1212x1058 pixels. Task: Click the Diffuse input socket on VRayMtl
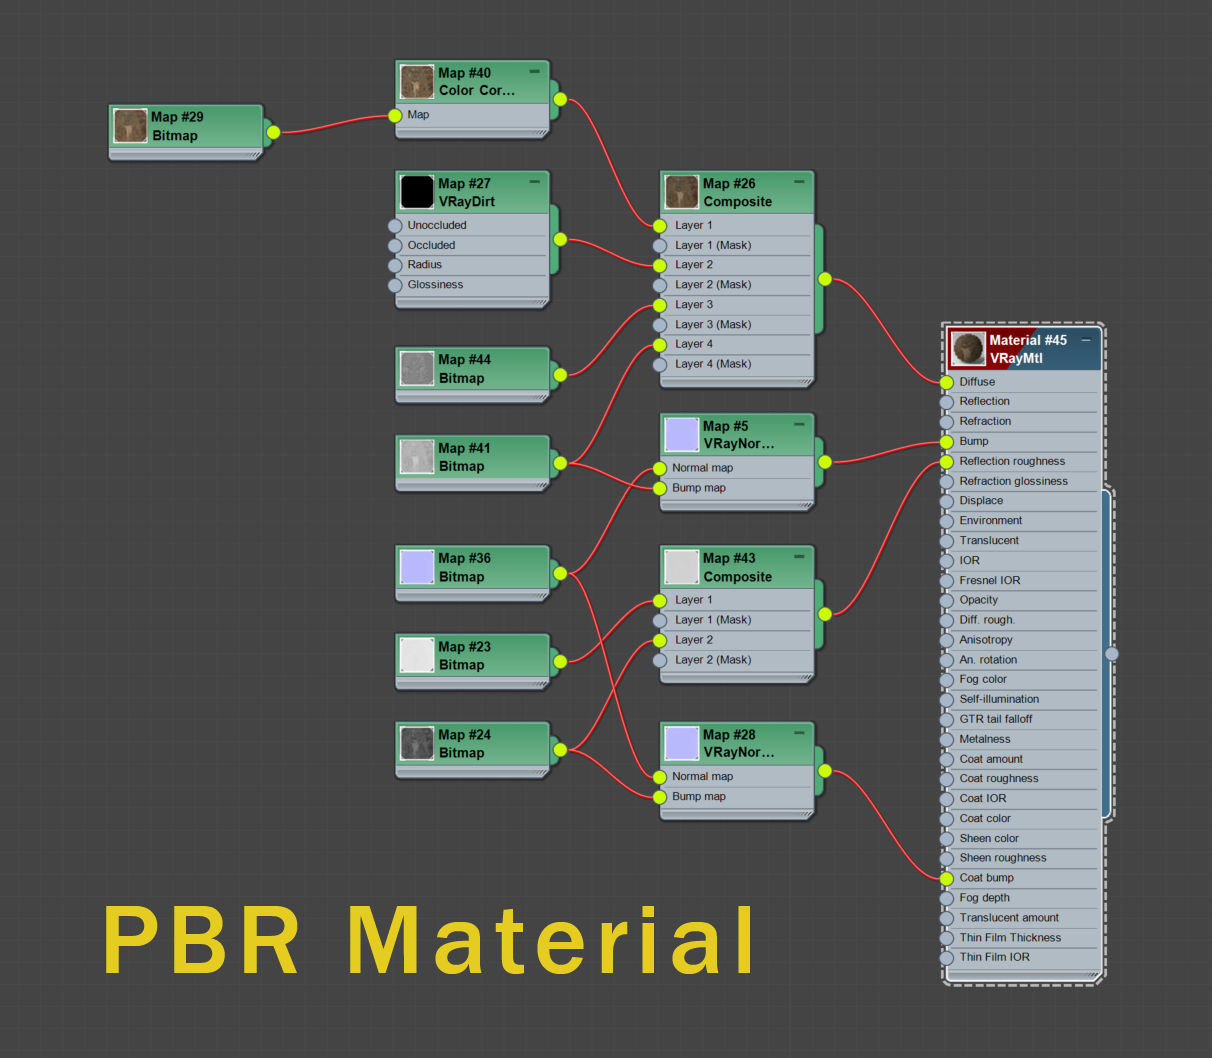(947, 382)
